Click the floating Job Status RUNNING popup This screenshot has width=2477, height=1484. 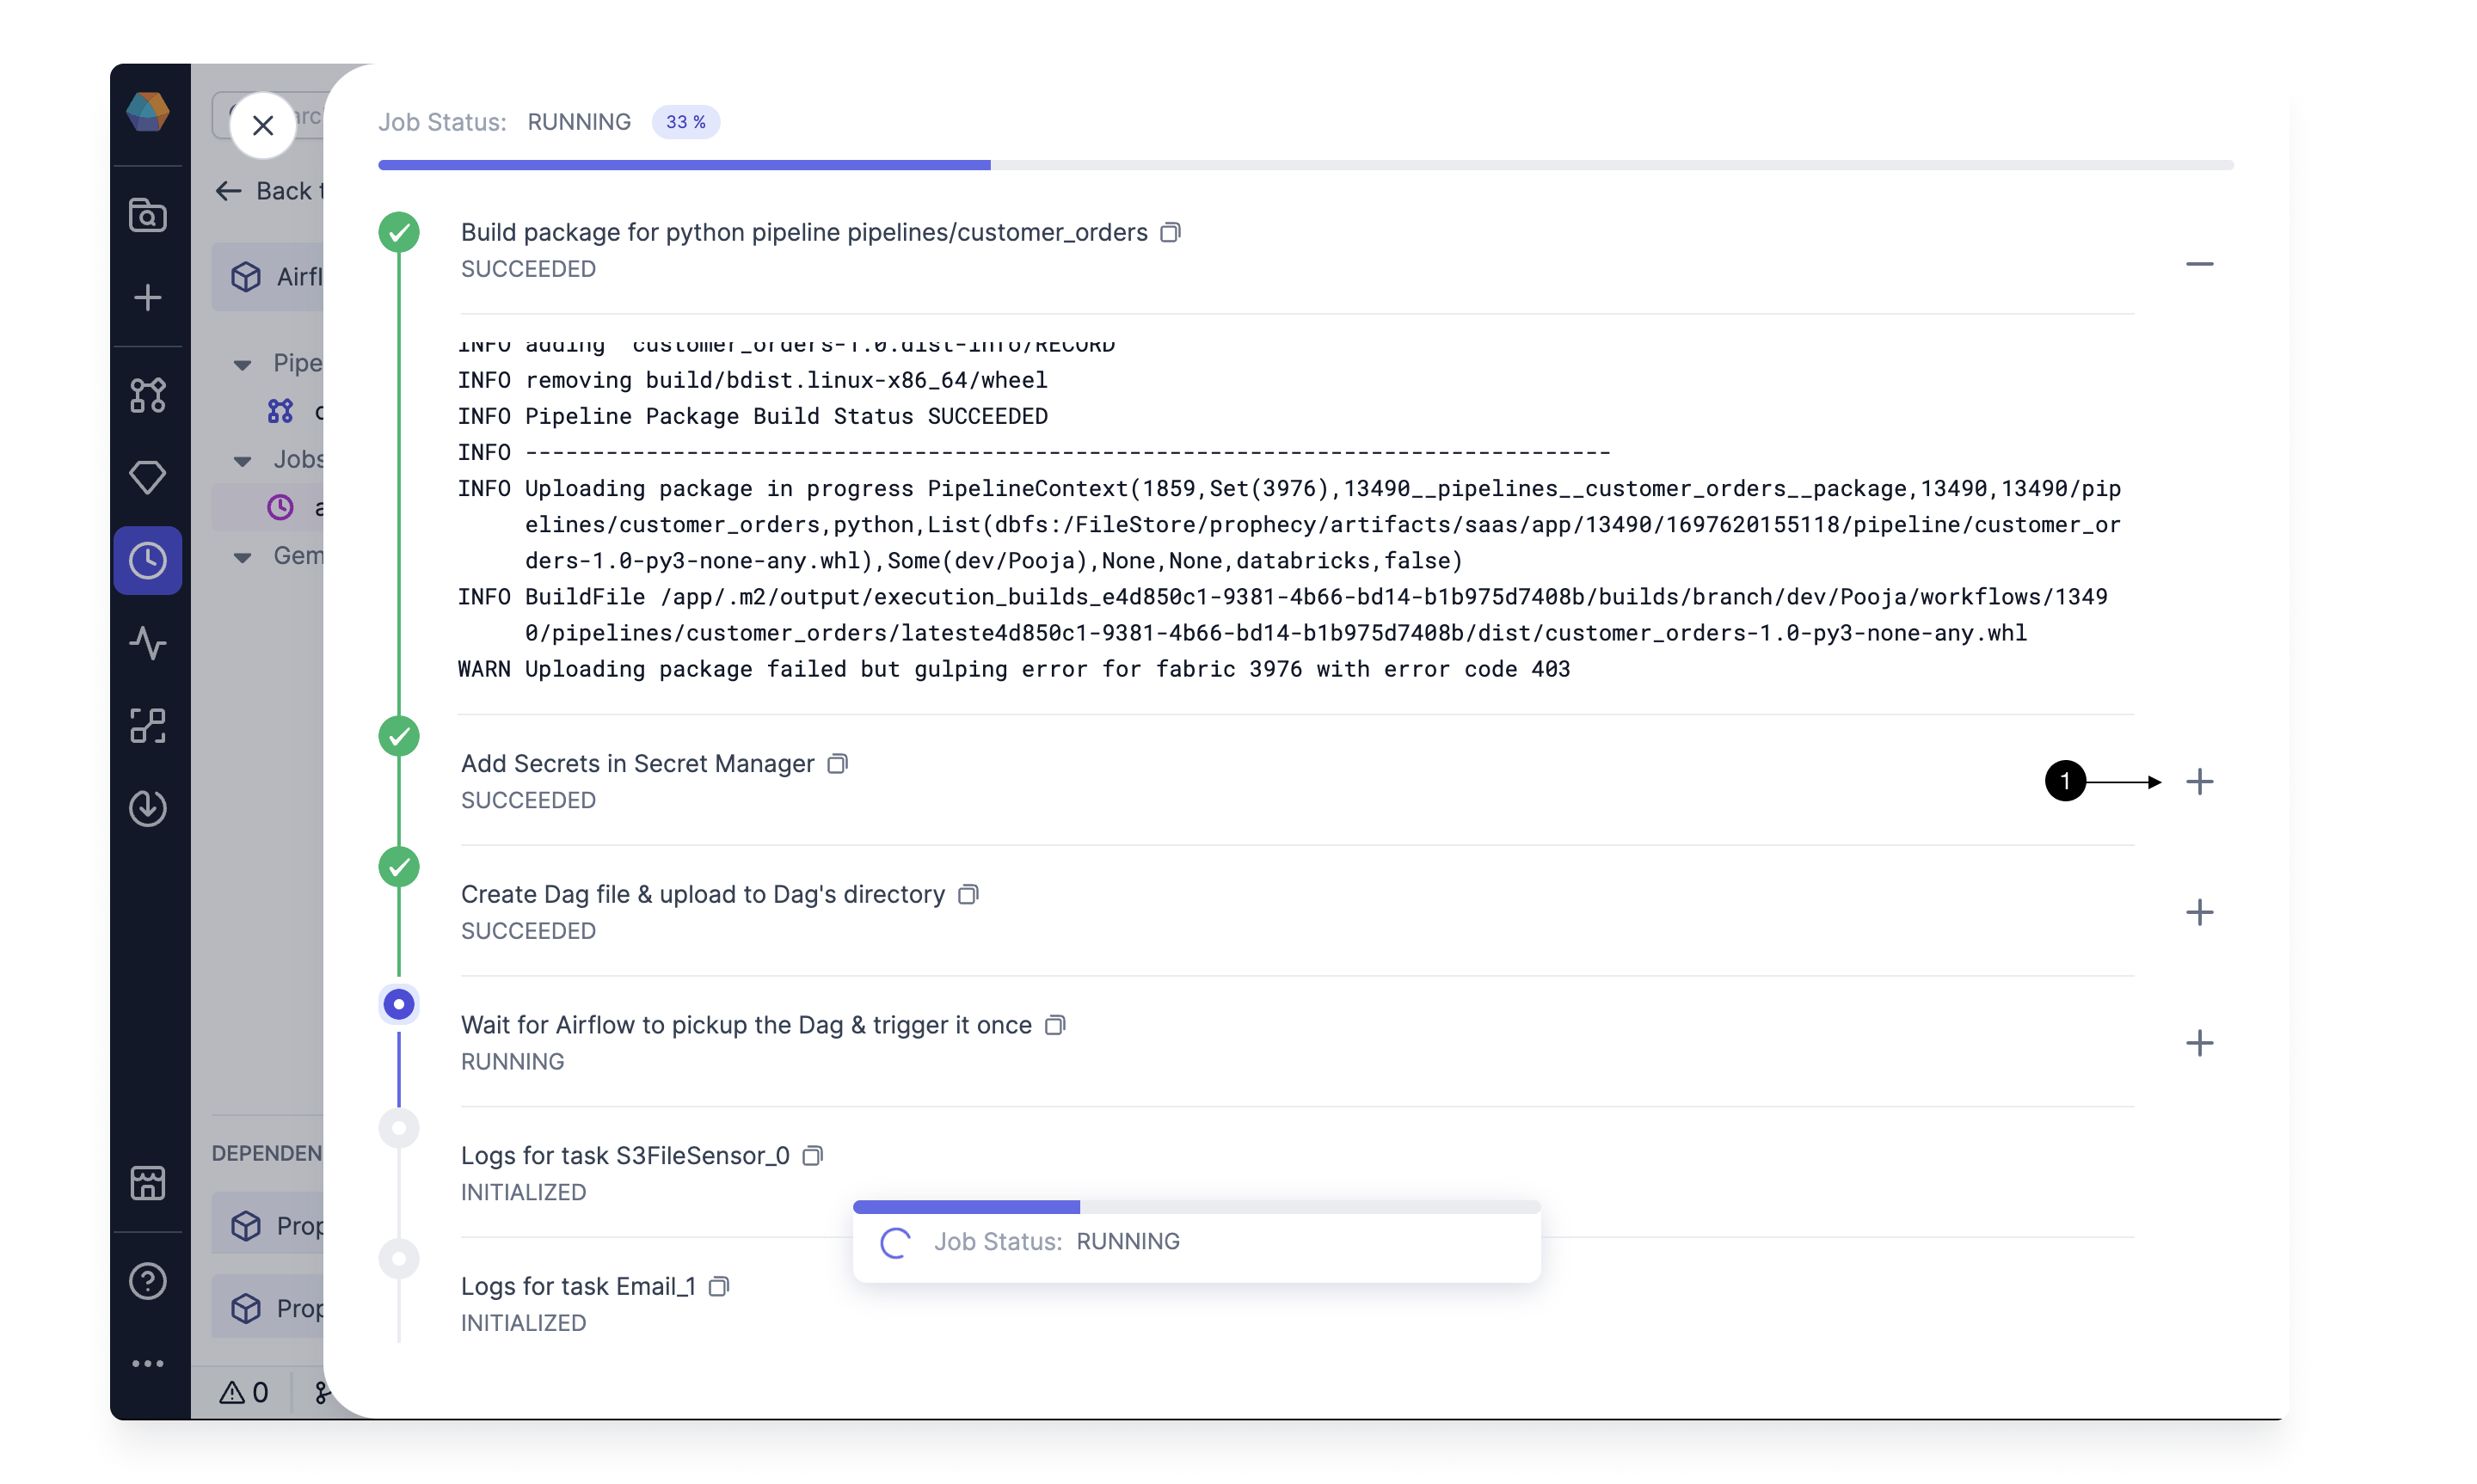(1196, 1242)
